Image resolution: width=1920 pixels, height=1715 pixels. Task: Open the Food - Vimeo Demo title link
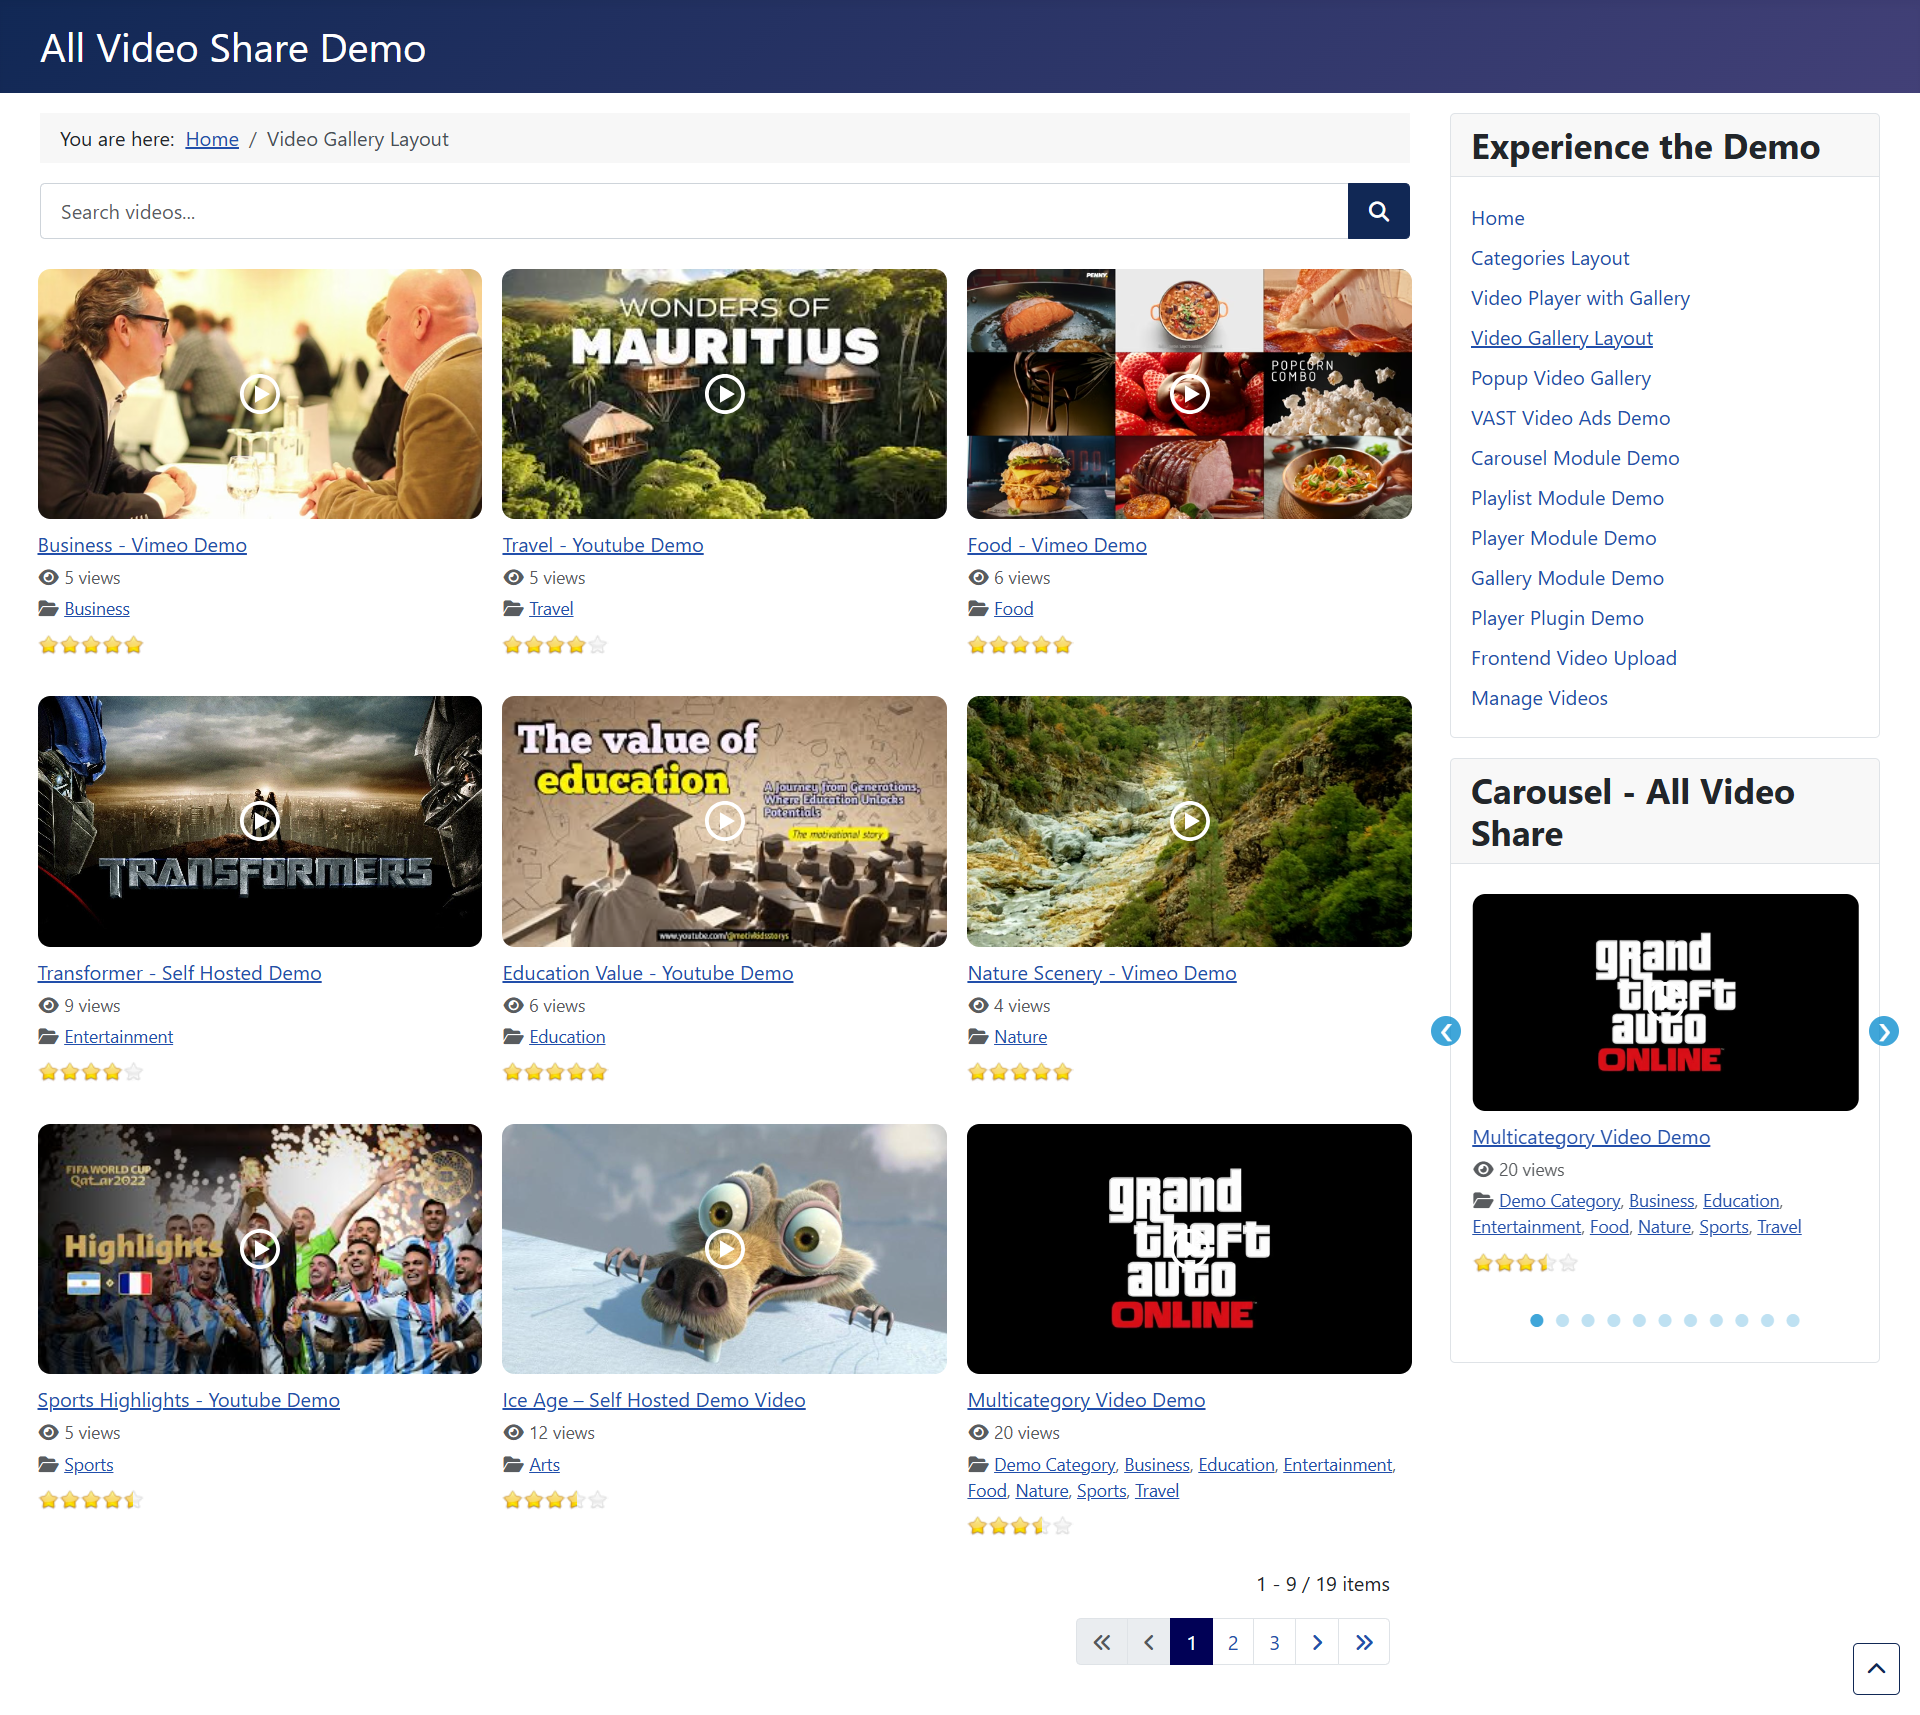click(x=1057, y=545)
